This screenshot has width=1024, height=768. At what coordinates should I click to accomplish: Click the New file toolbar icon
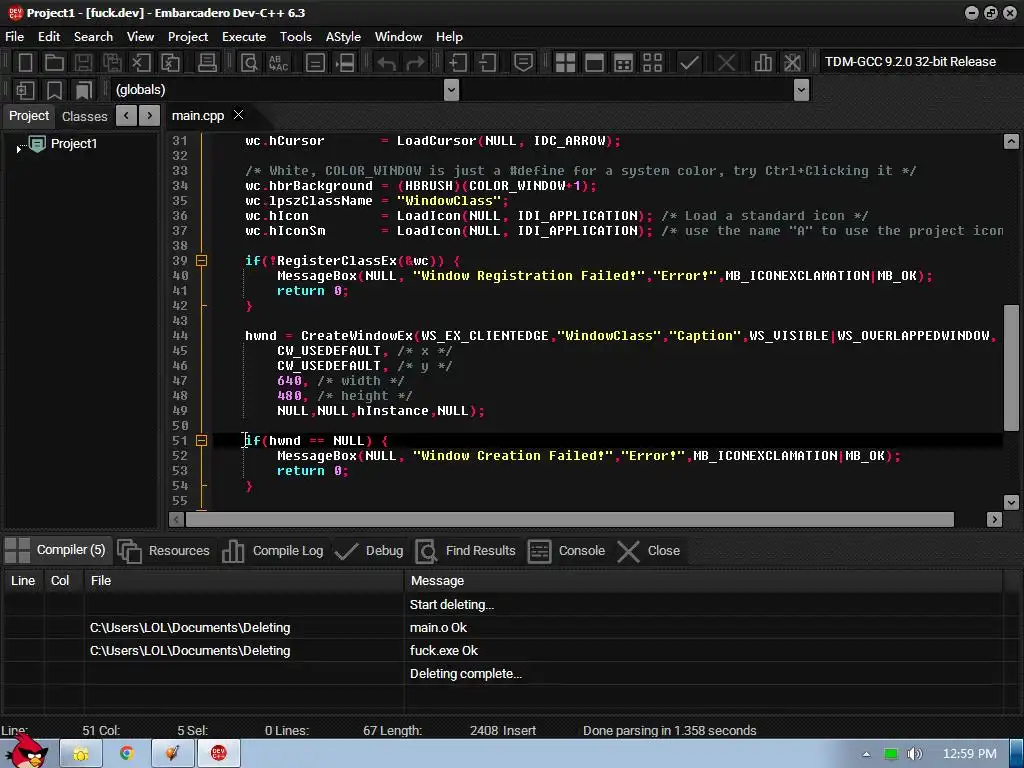(x=26, y=62)
